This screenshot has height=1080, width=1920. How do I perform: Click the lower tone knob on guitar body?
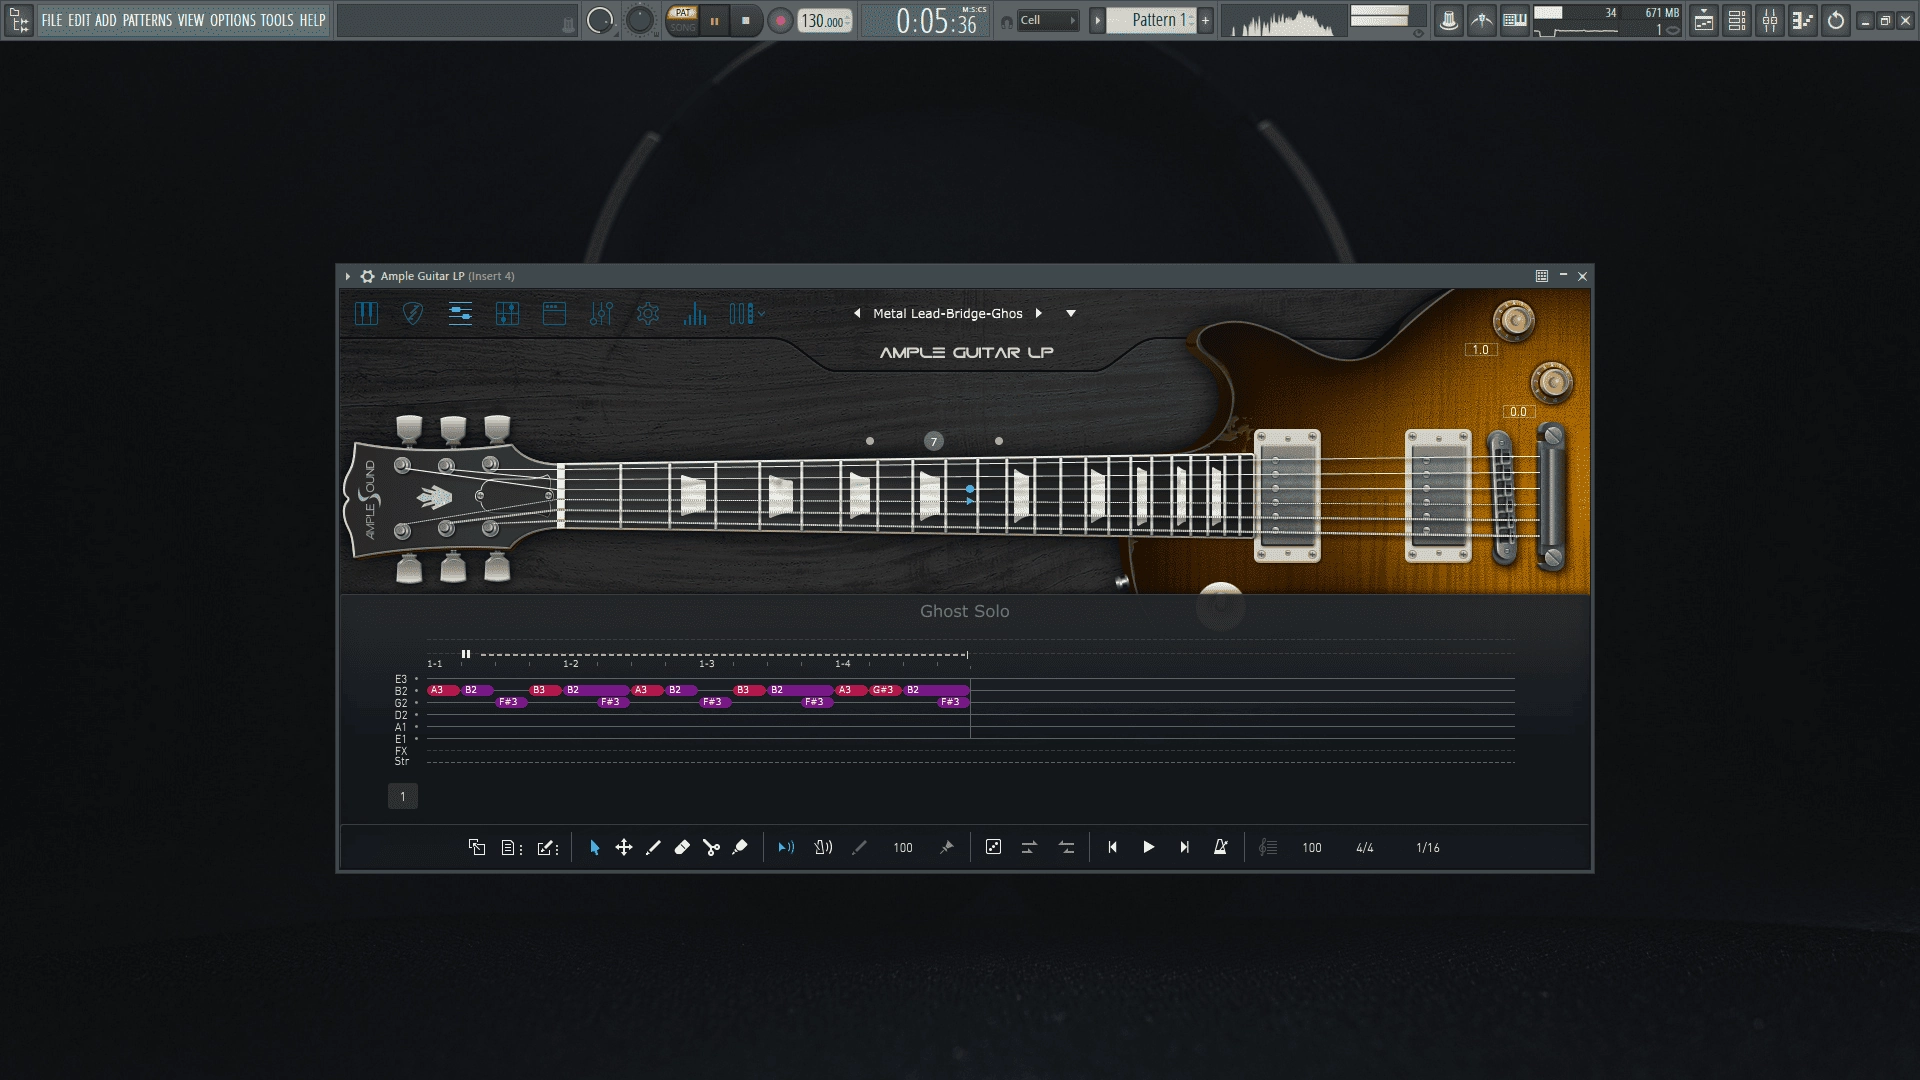(x=1551, y=382)
